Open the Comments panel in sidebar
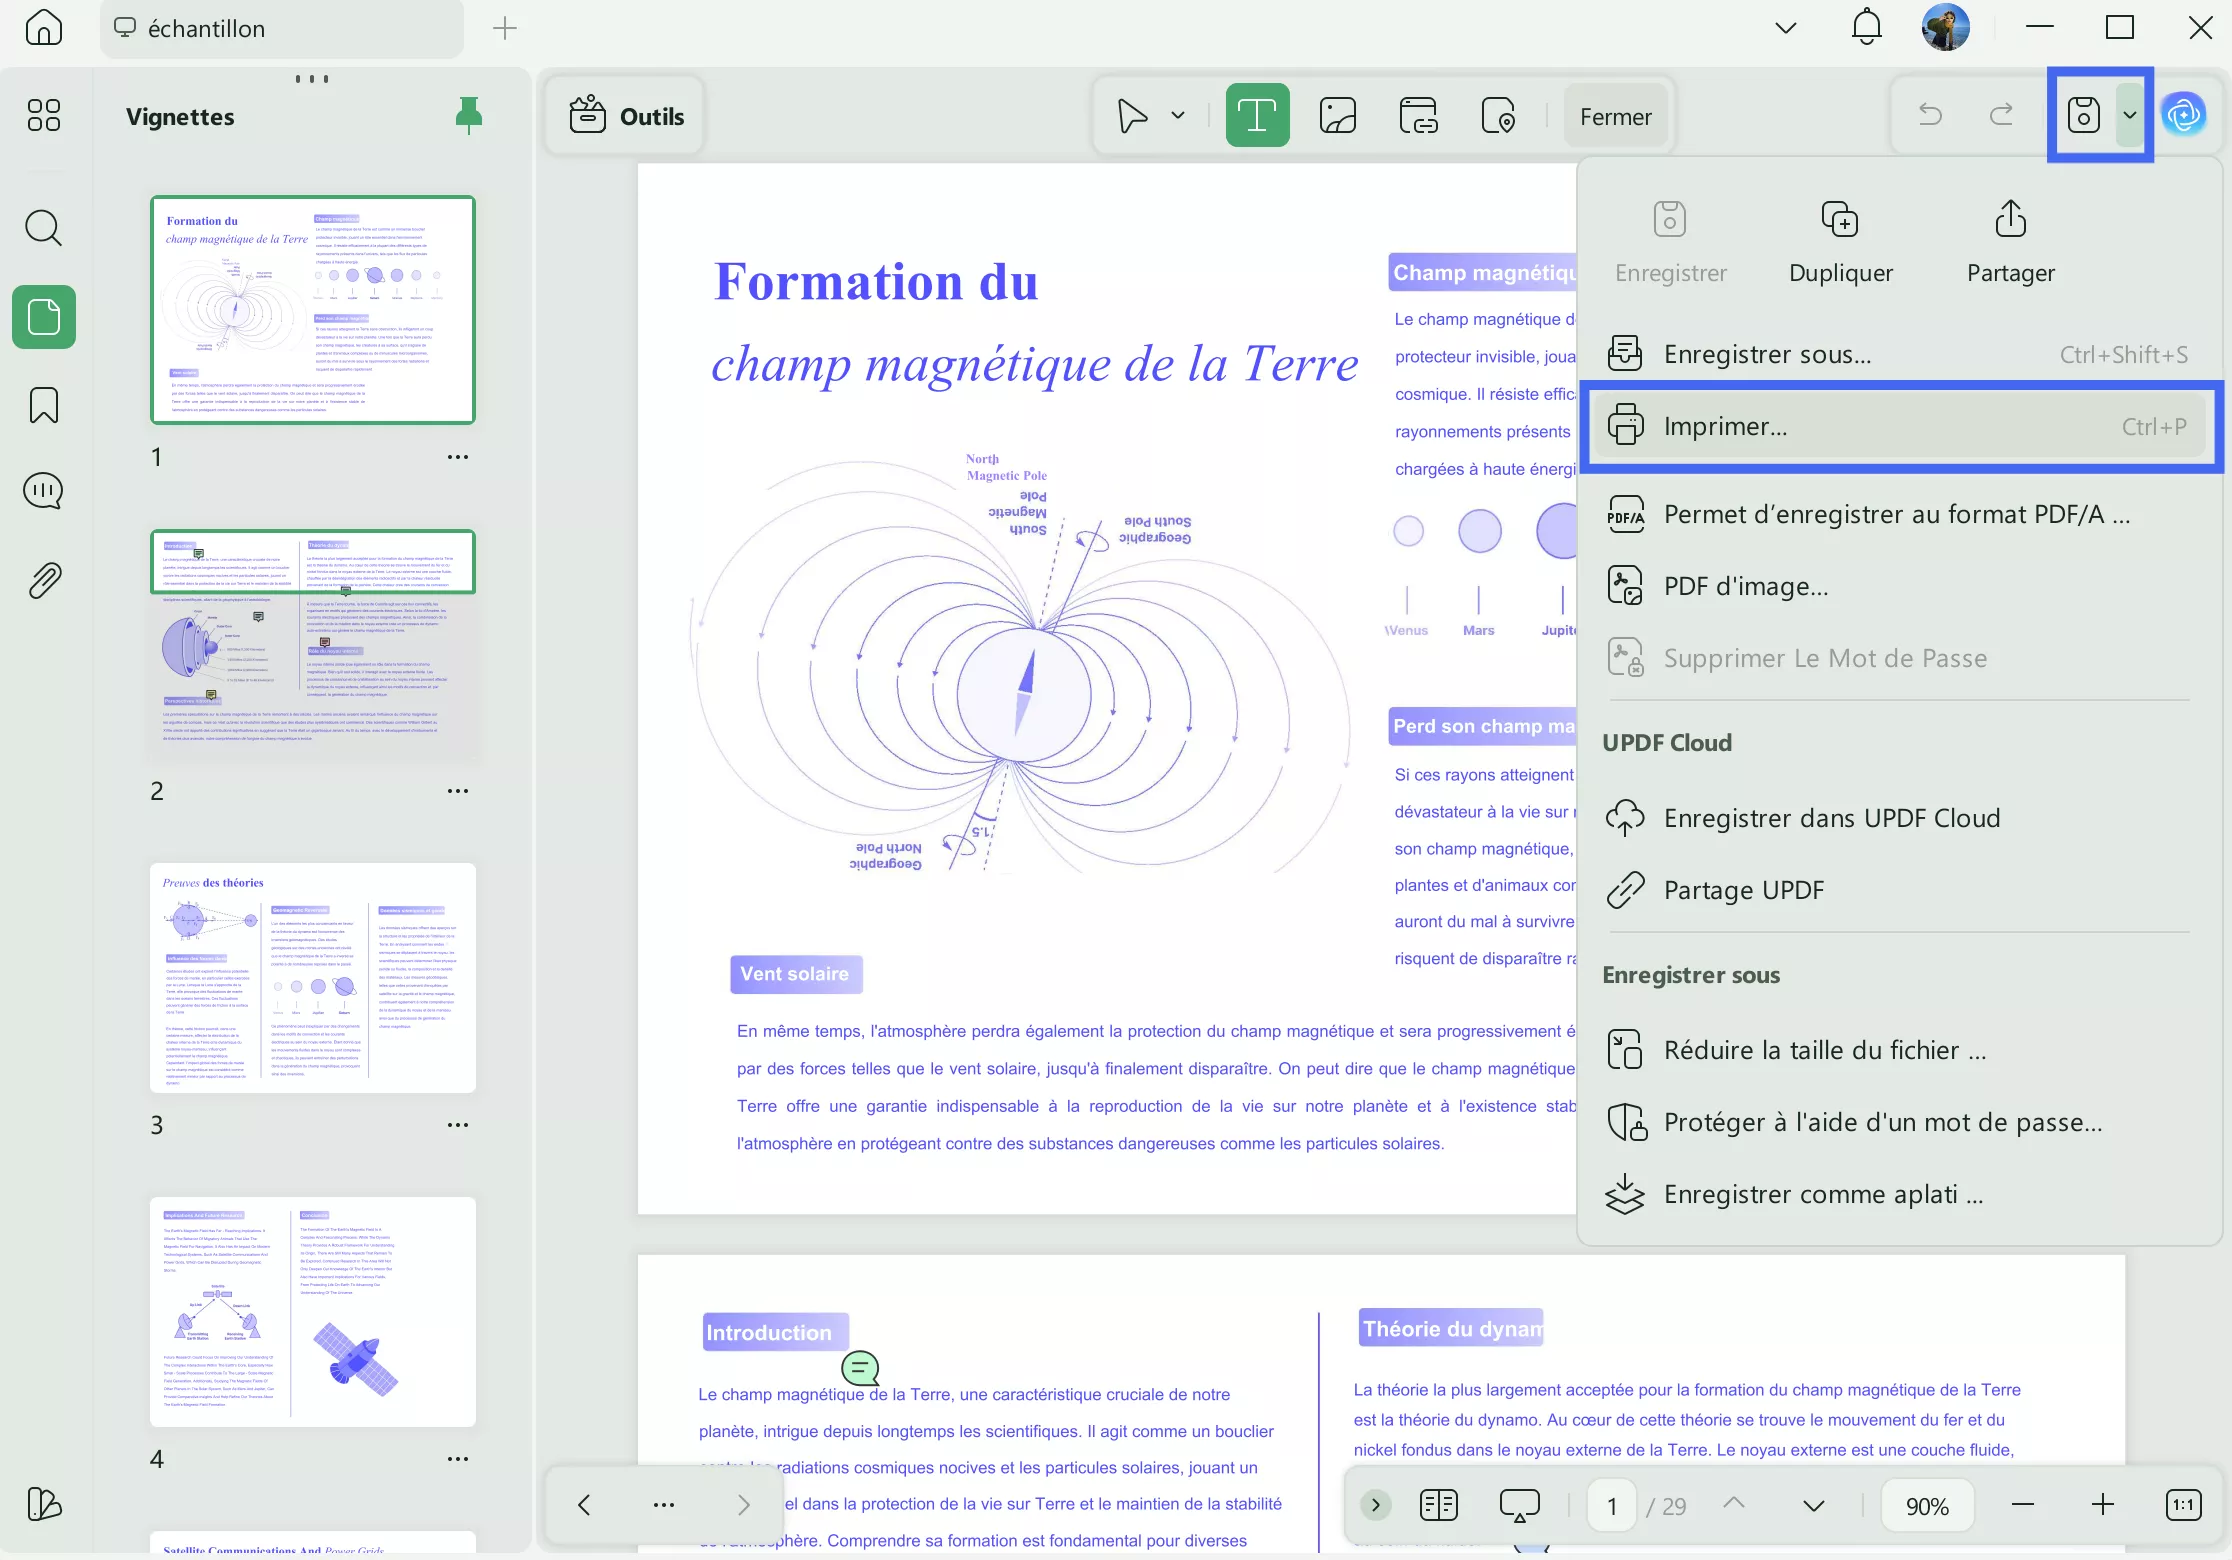The width and height of the screenshot is (2232, 1560). [x=43, y=490]
